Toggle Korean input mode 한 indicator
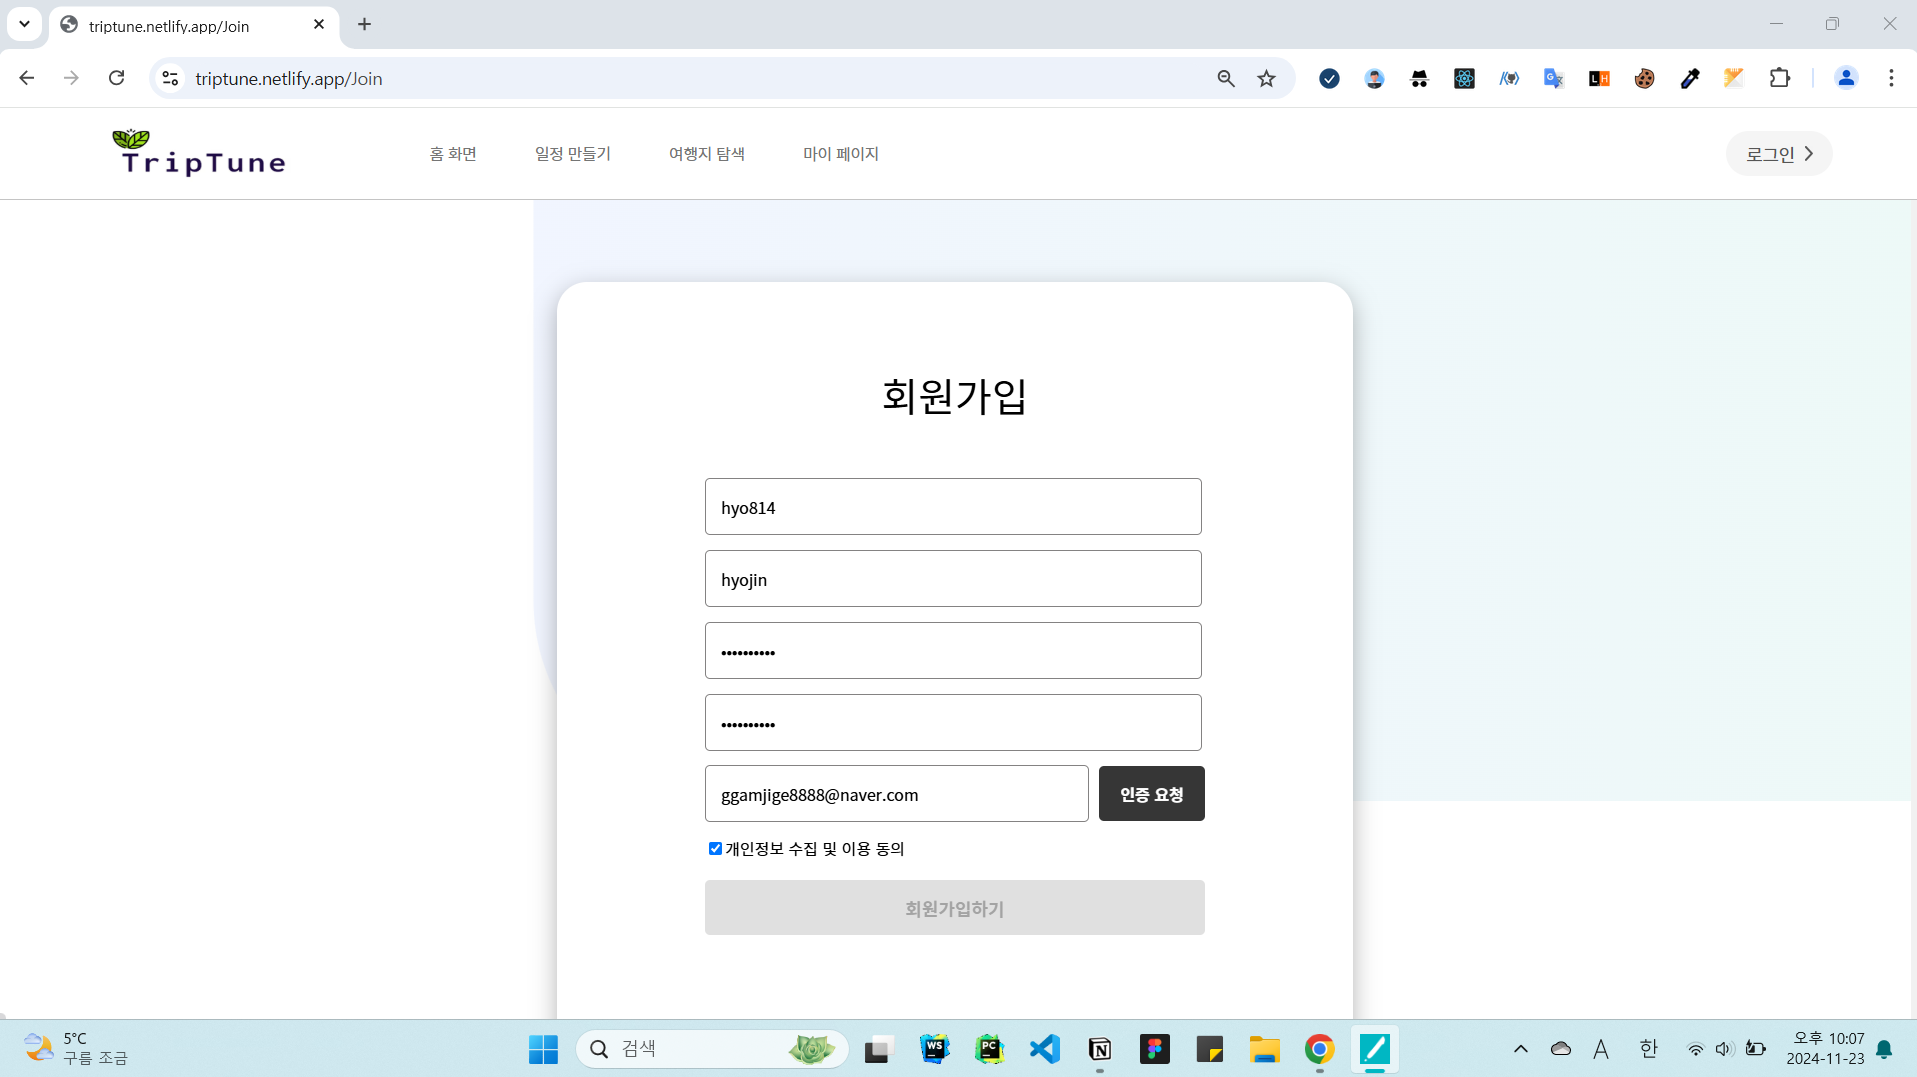1917x1077 pixels. coord(1648,1048)
